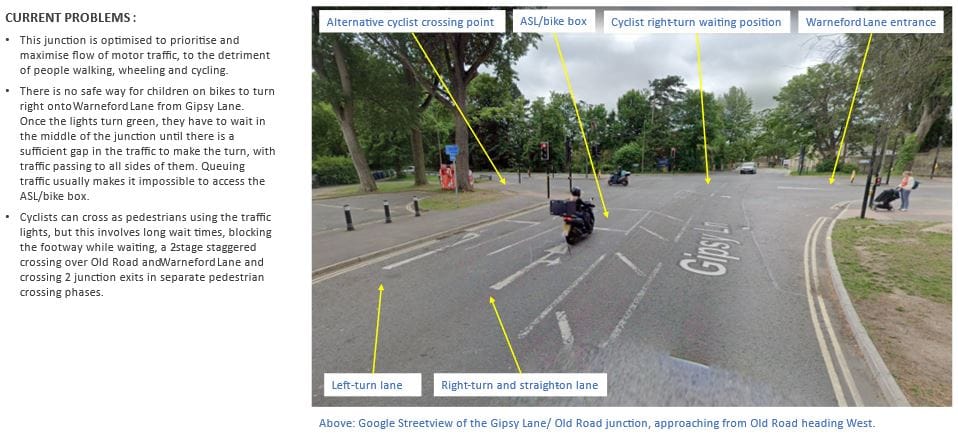The image size is (958, 437).
Task: Click the blue road sign by the tree
Action: (452, 151)
